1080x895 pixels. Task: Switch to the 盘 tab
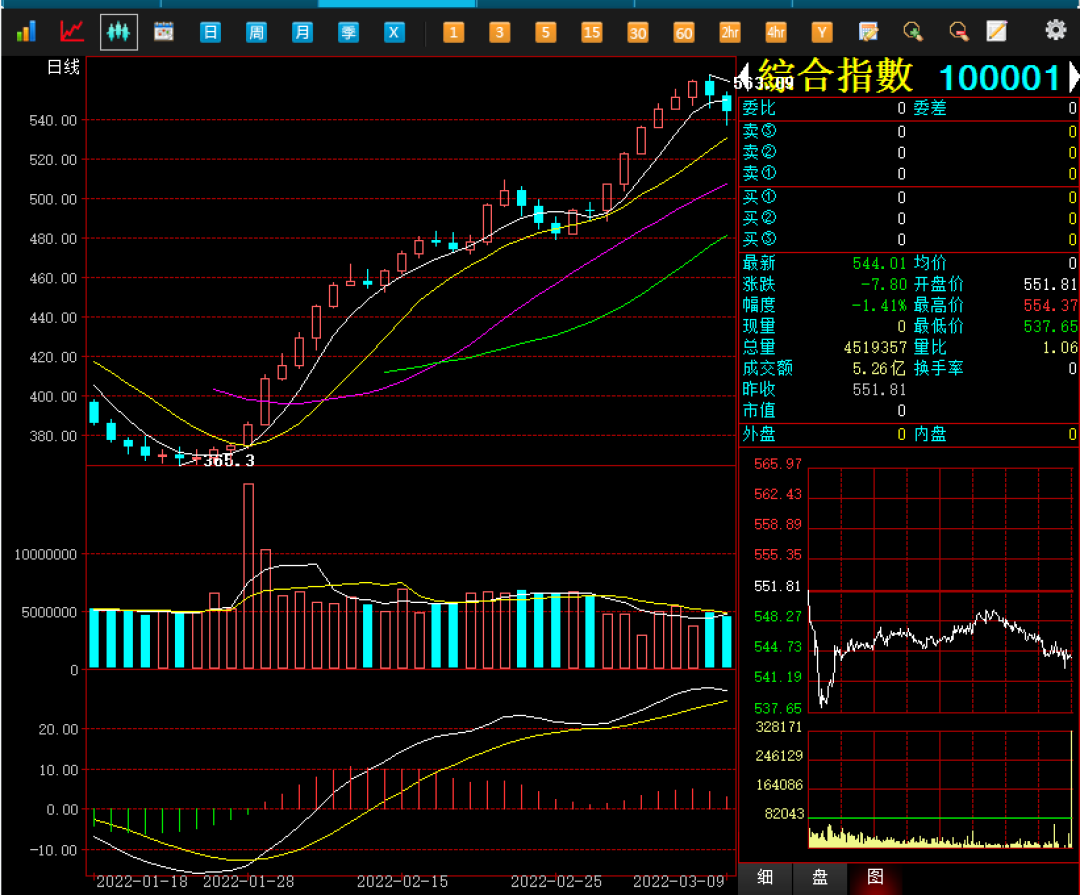(820, 877)
